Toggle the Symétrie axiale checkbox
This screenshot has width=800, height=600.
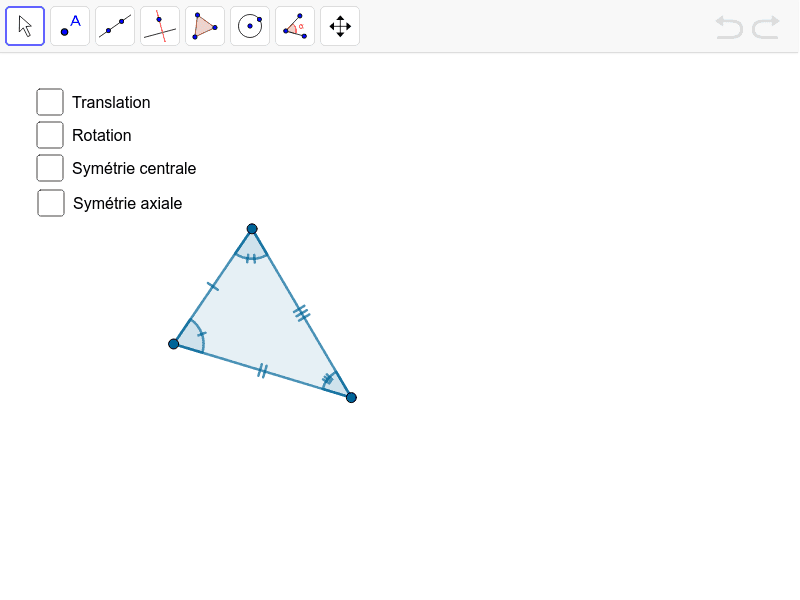(51, 203)
